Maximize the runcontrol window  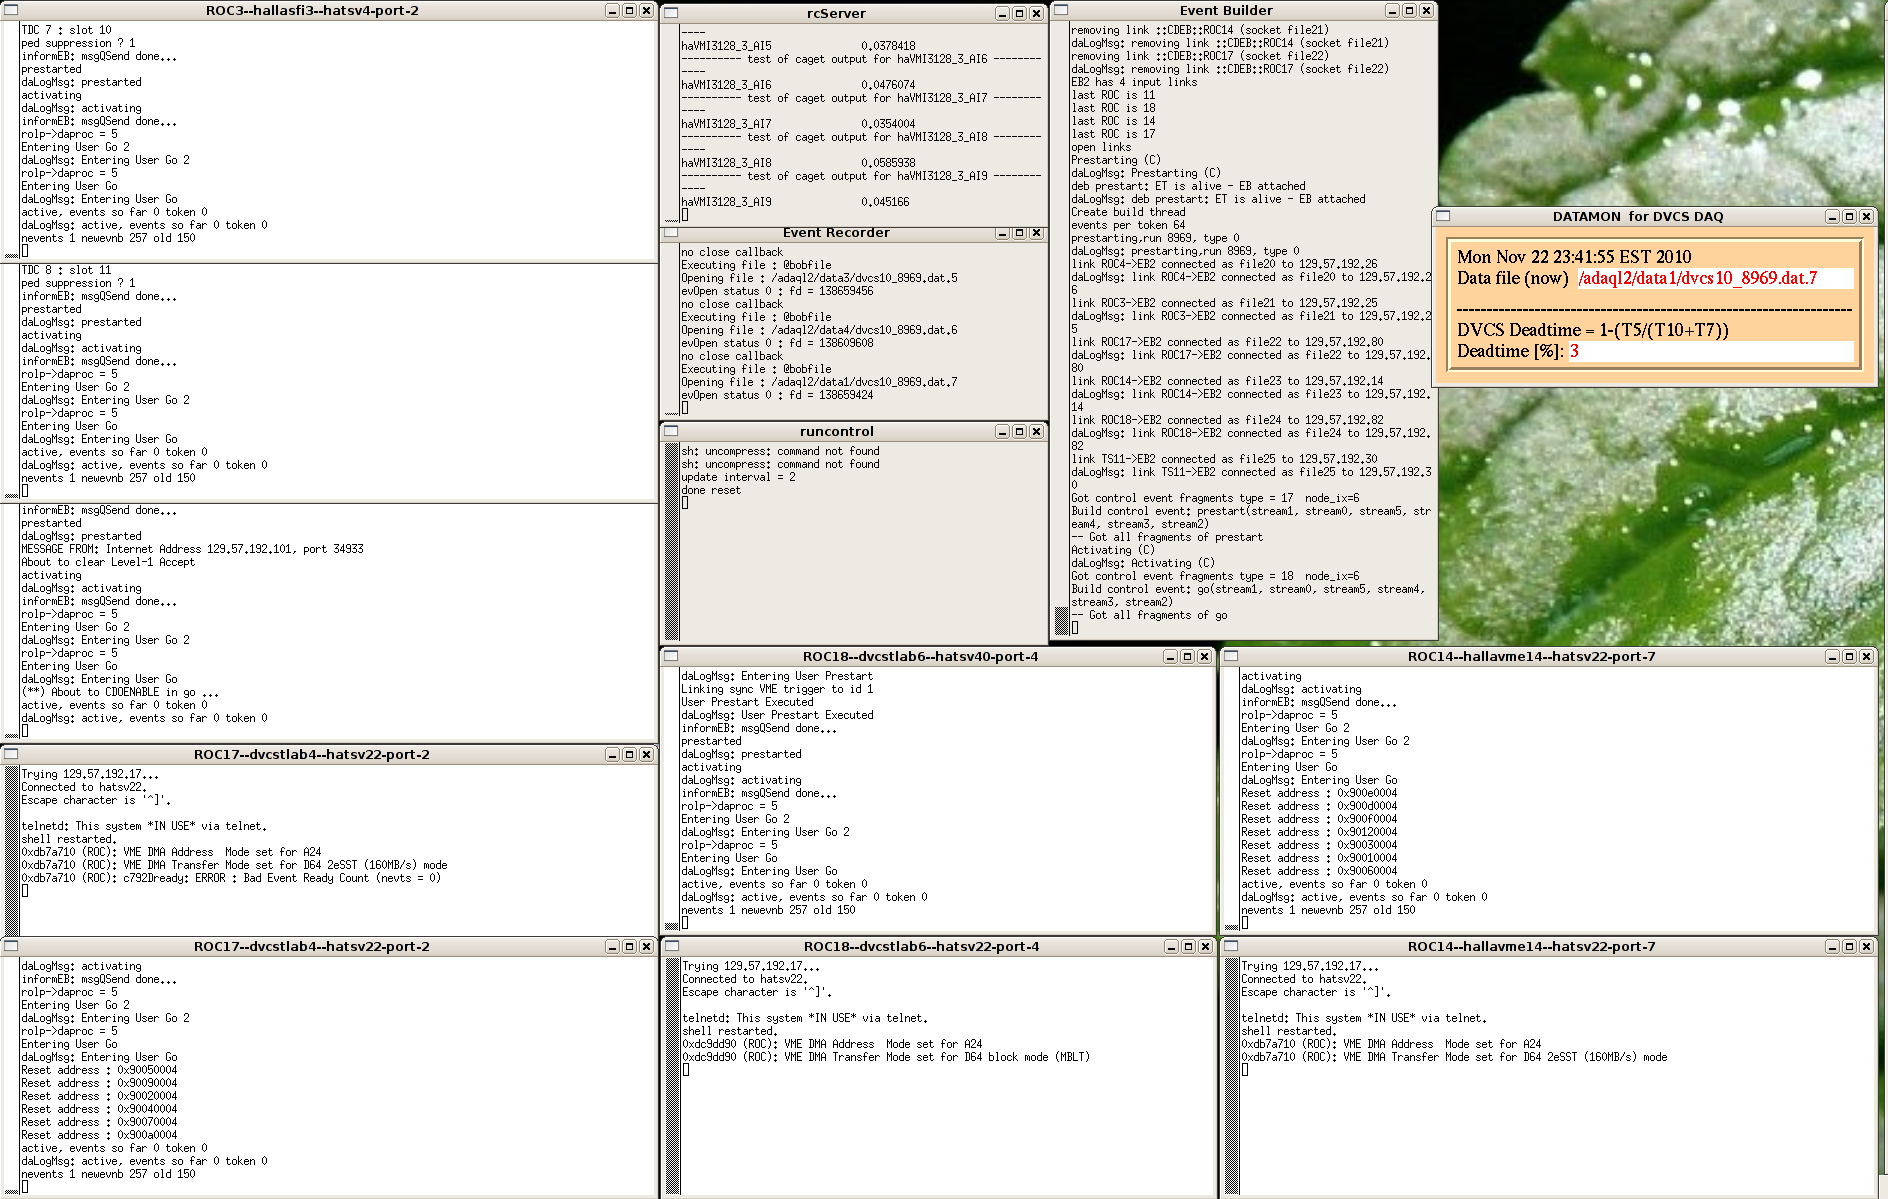[x=1019, y=431]
